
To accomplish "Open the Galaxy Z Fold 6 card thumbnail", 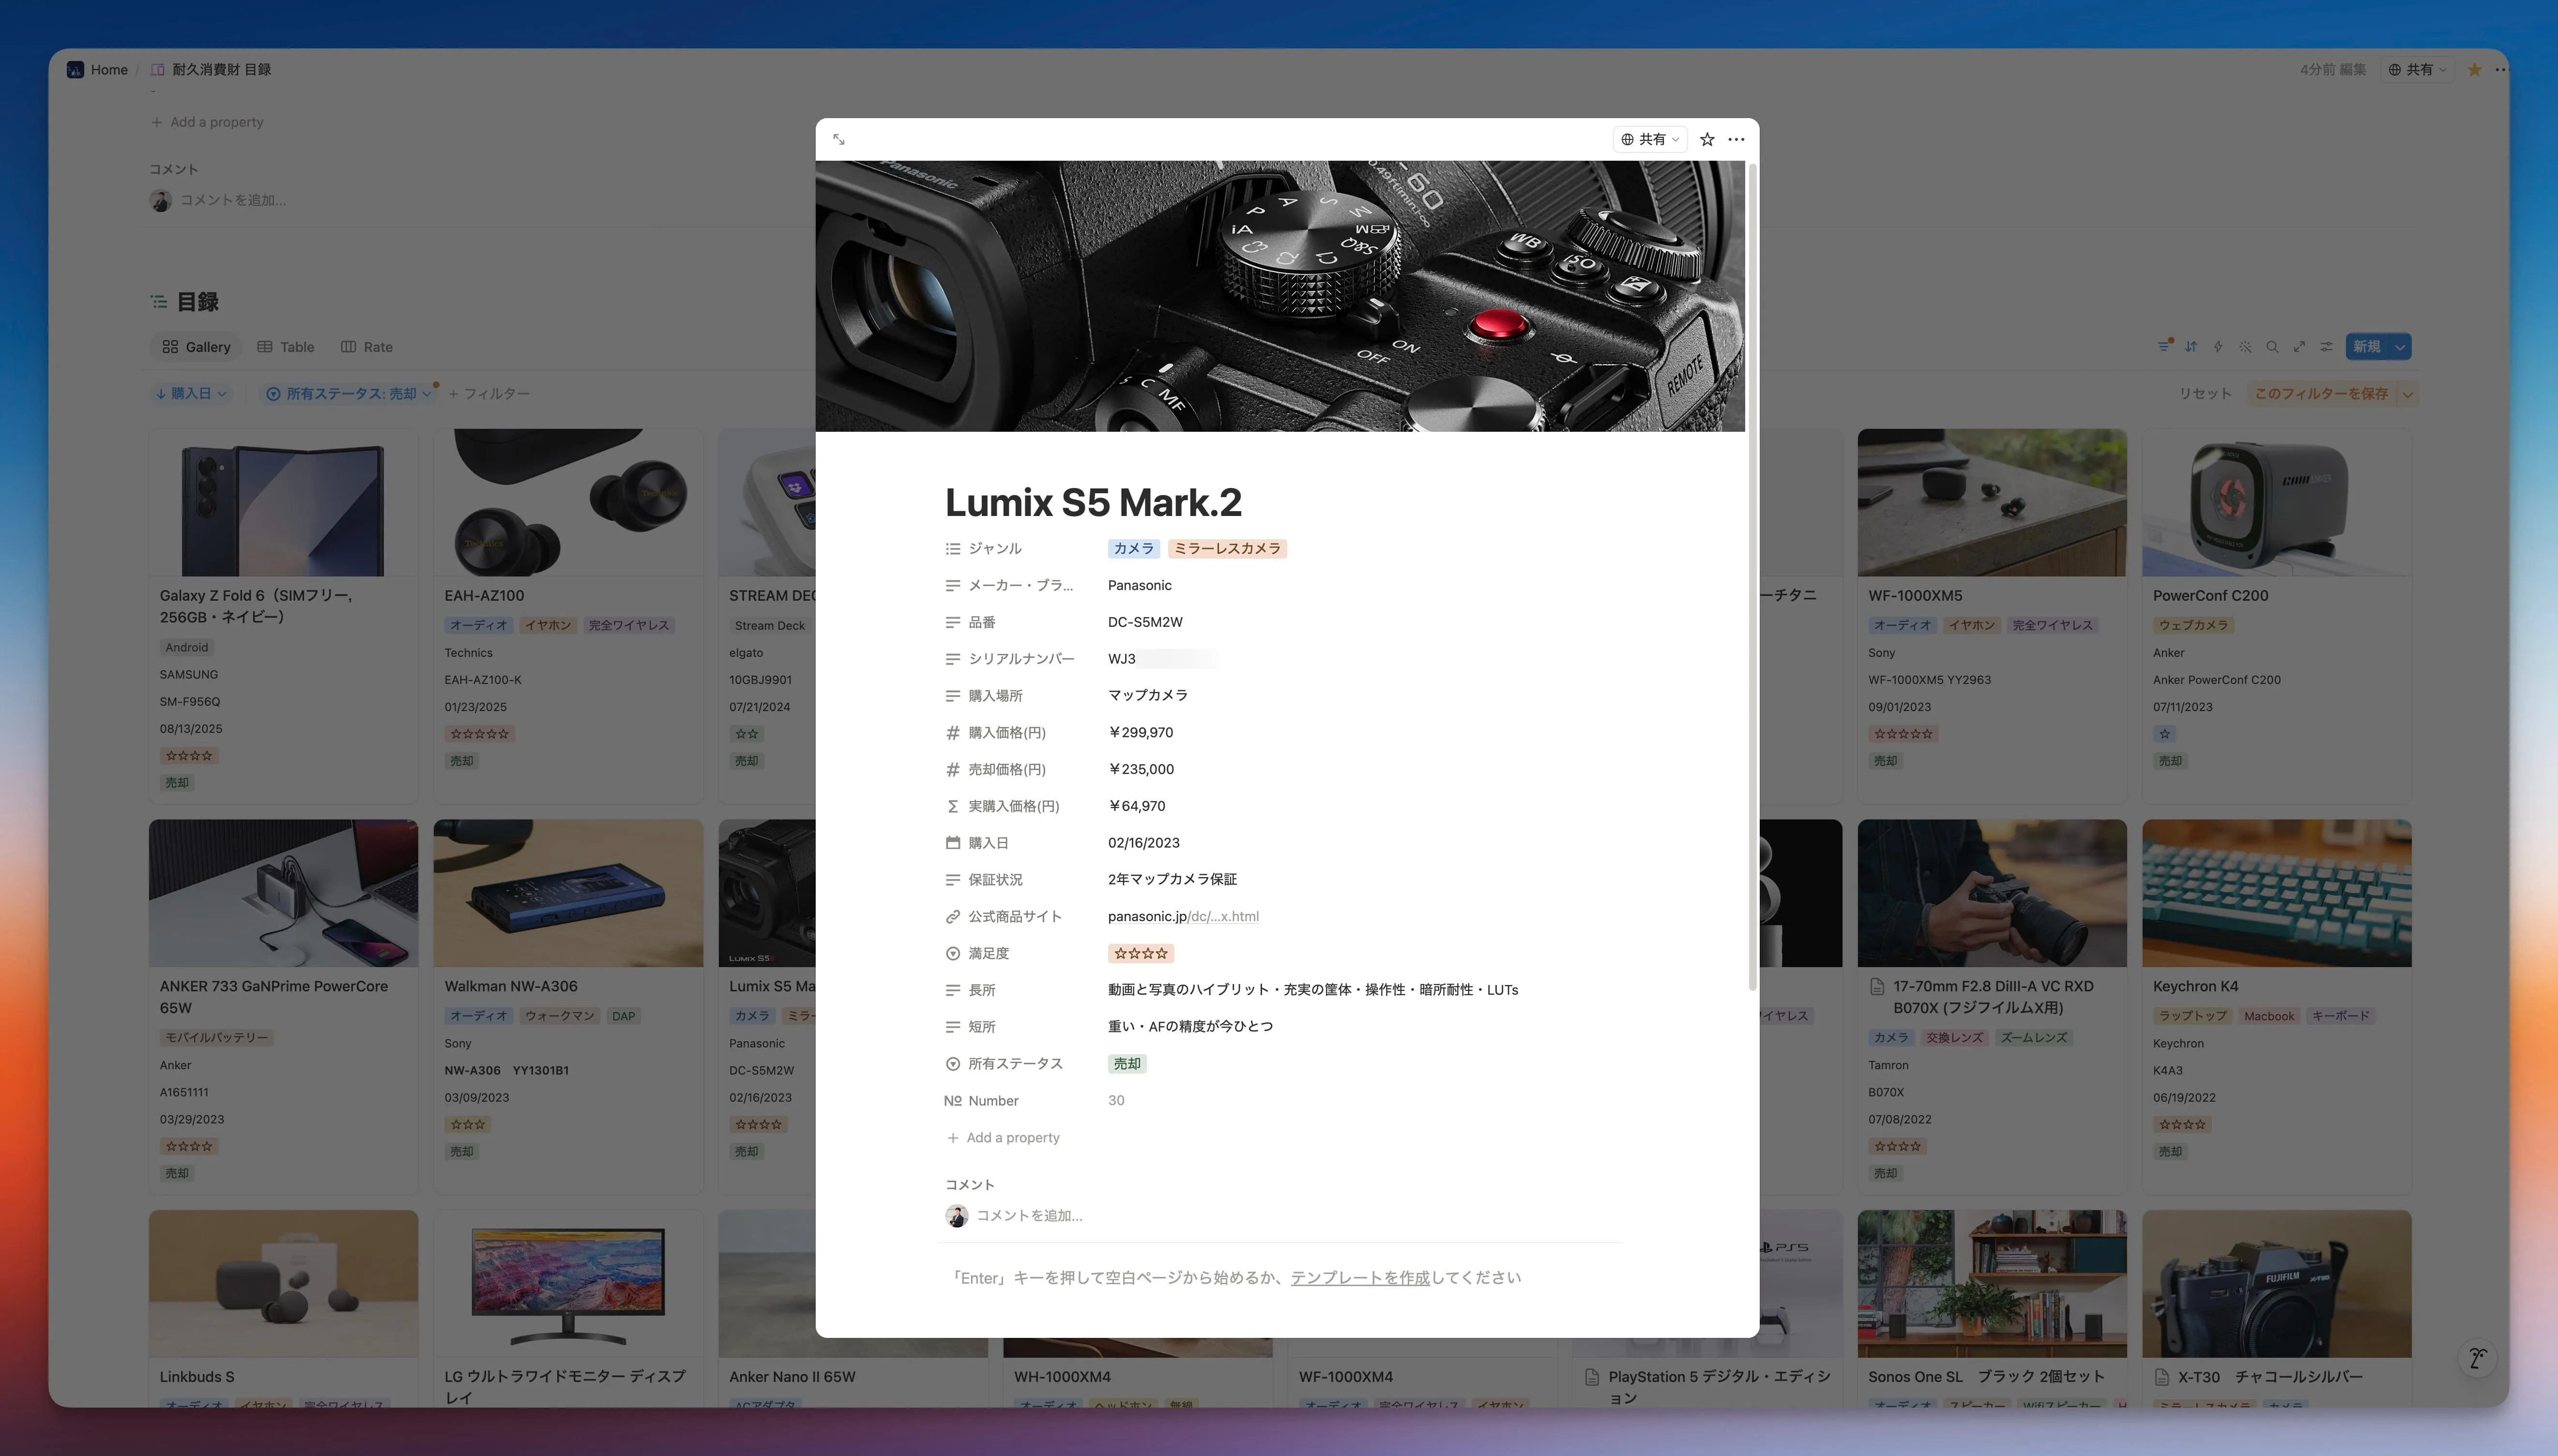I will click(x=284, y=502).
